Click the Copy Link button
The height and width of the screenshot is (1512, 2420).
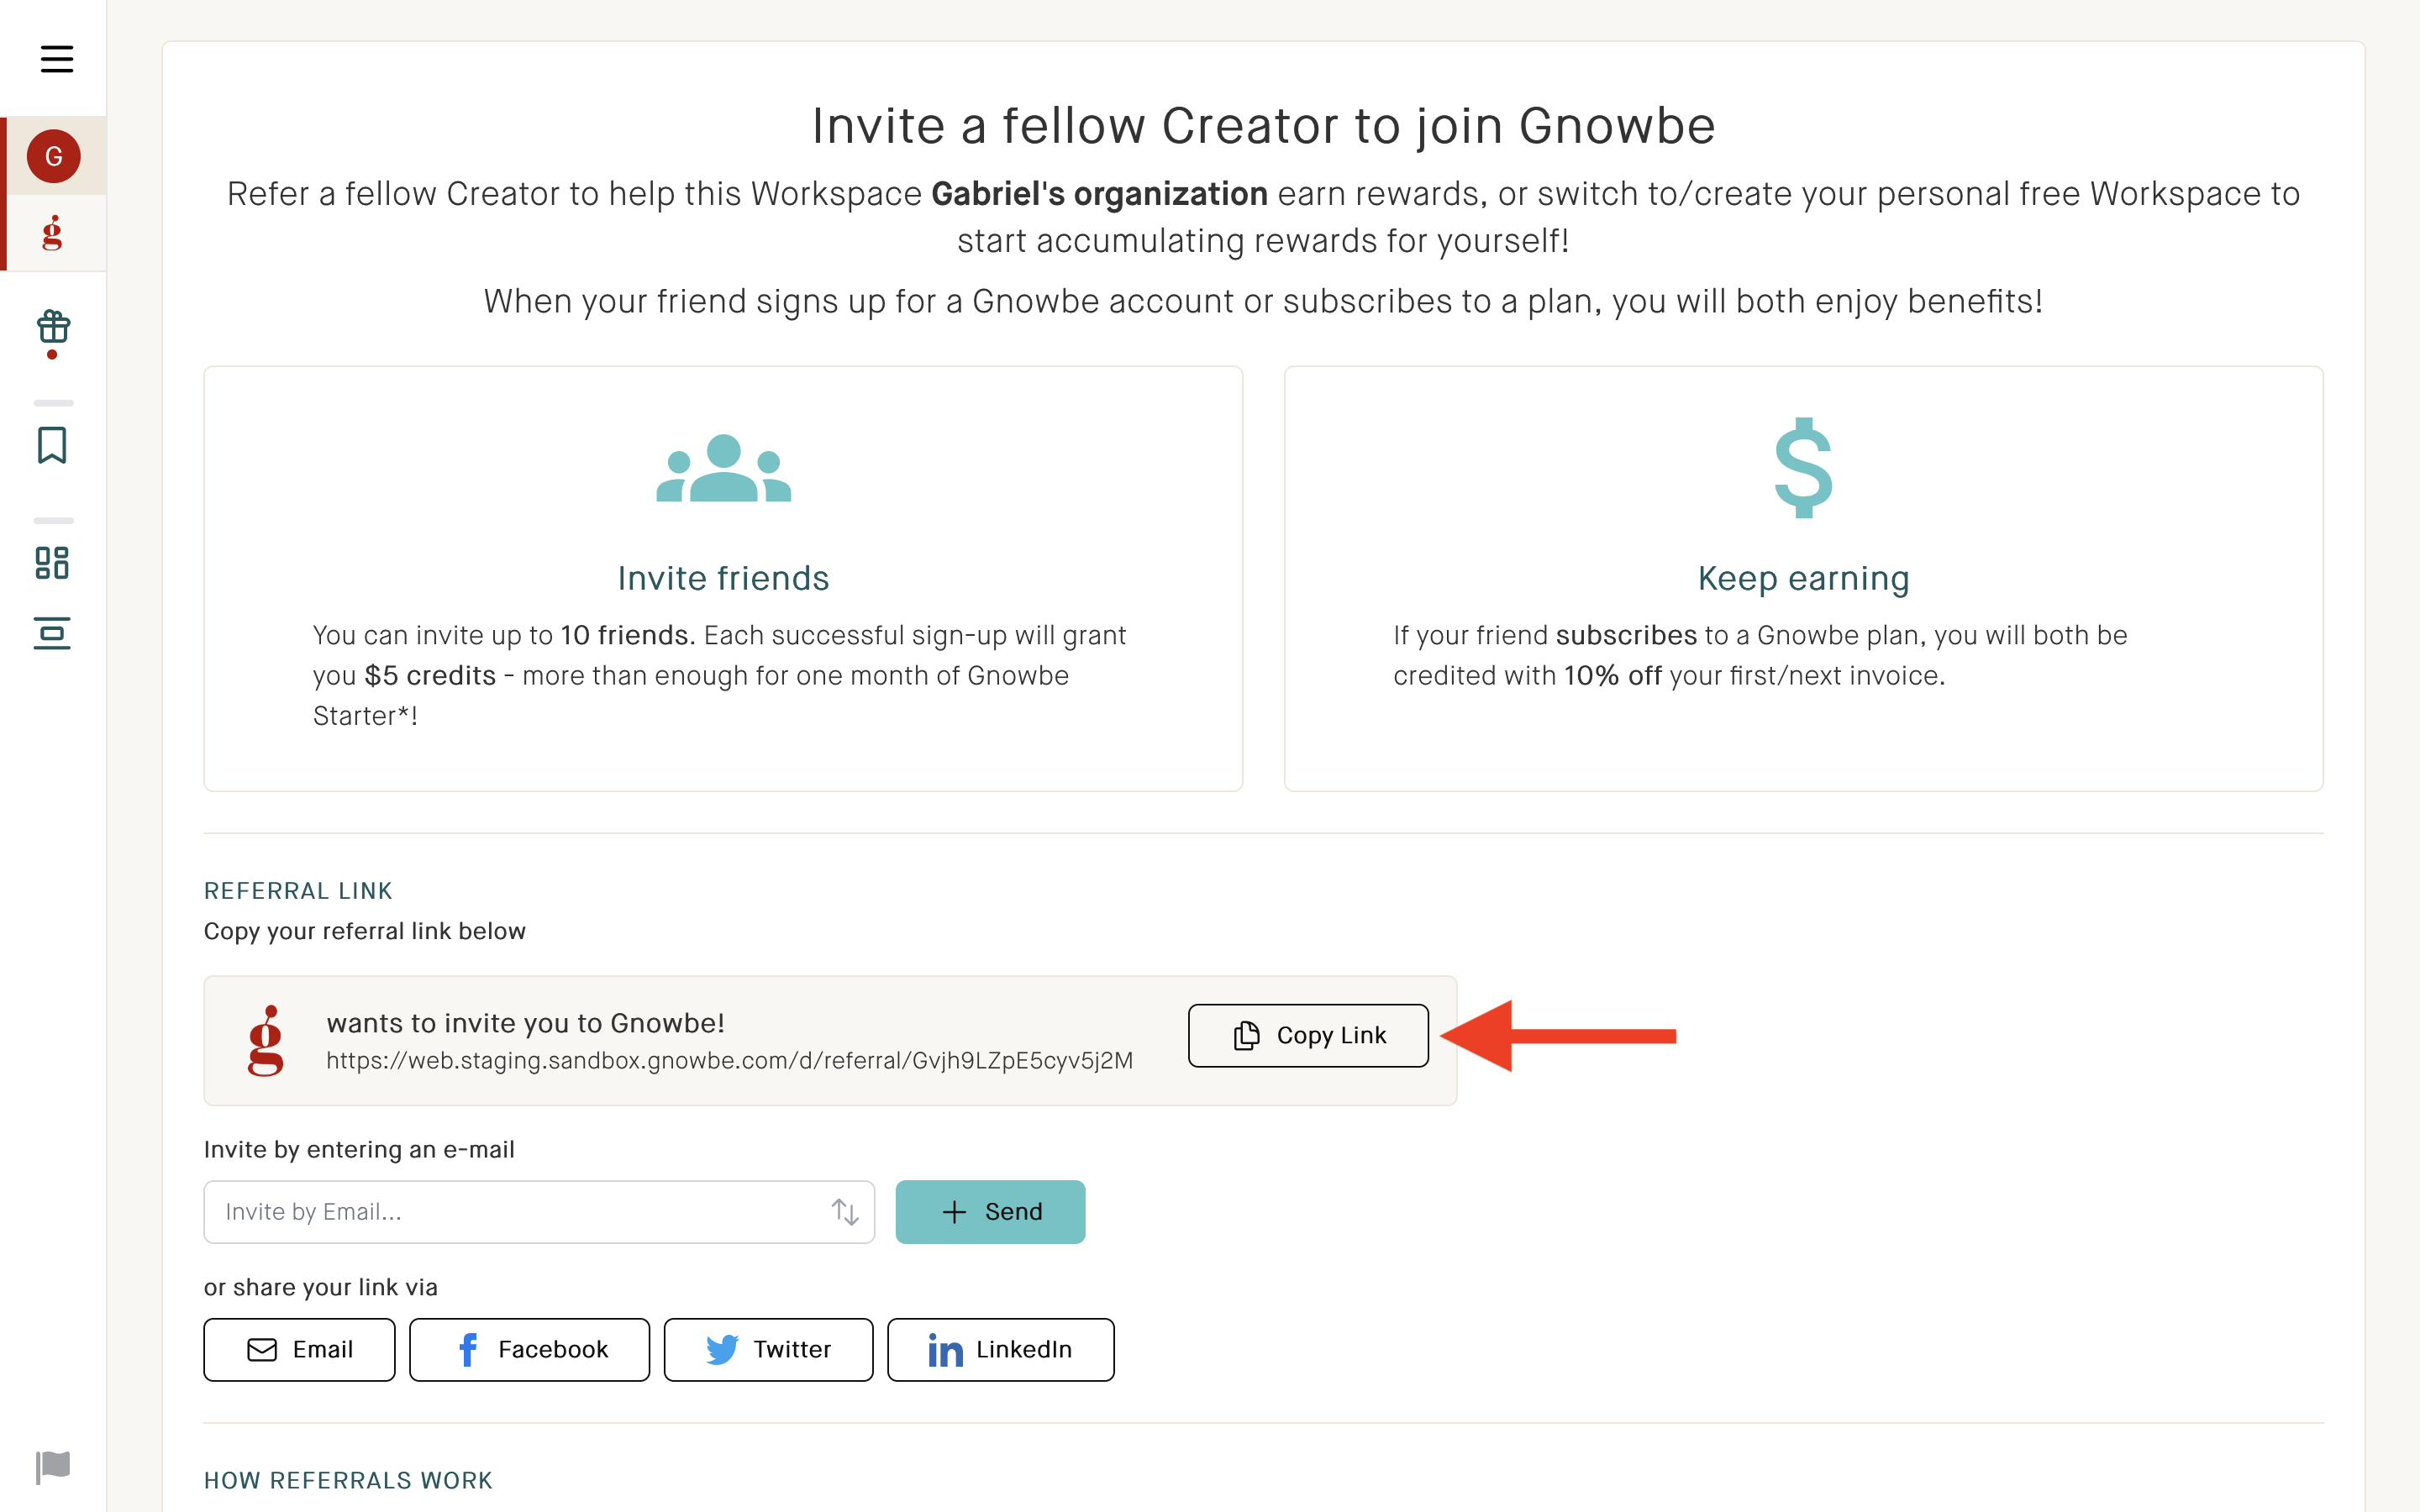pos(1308,1035)
